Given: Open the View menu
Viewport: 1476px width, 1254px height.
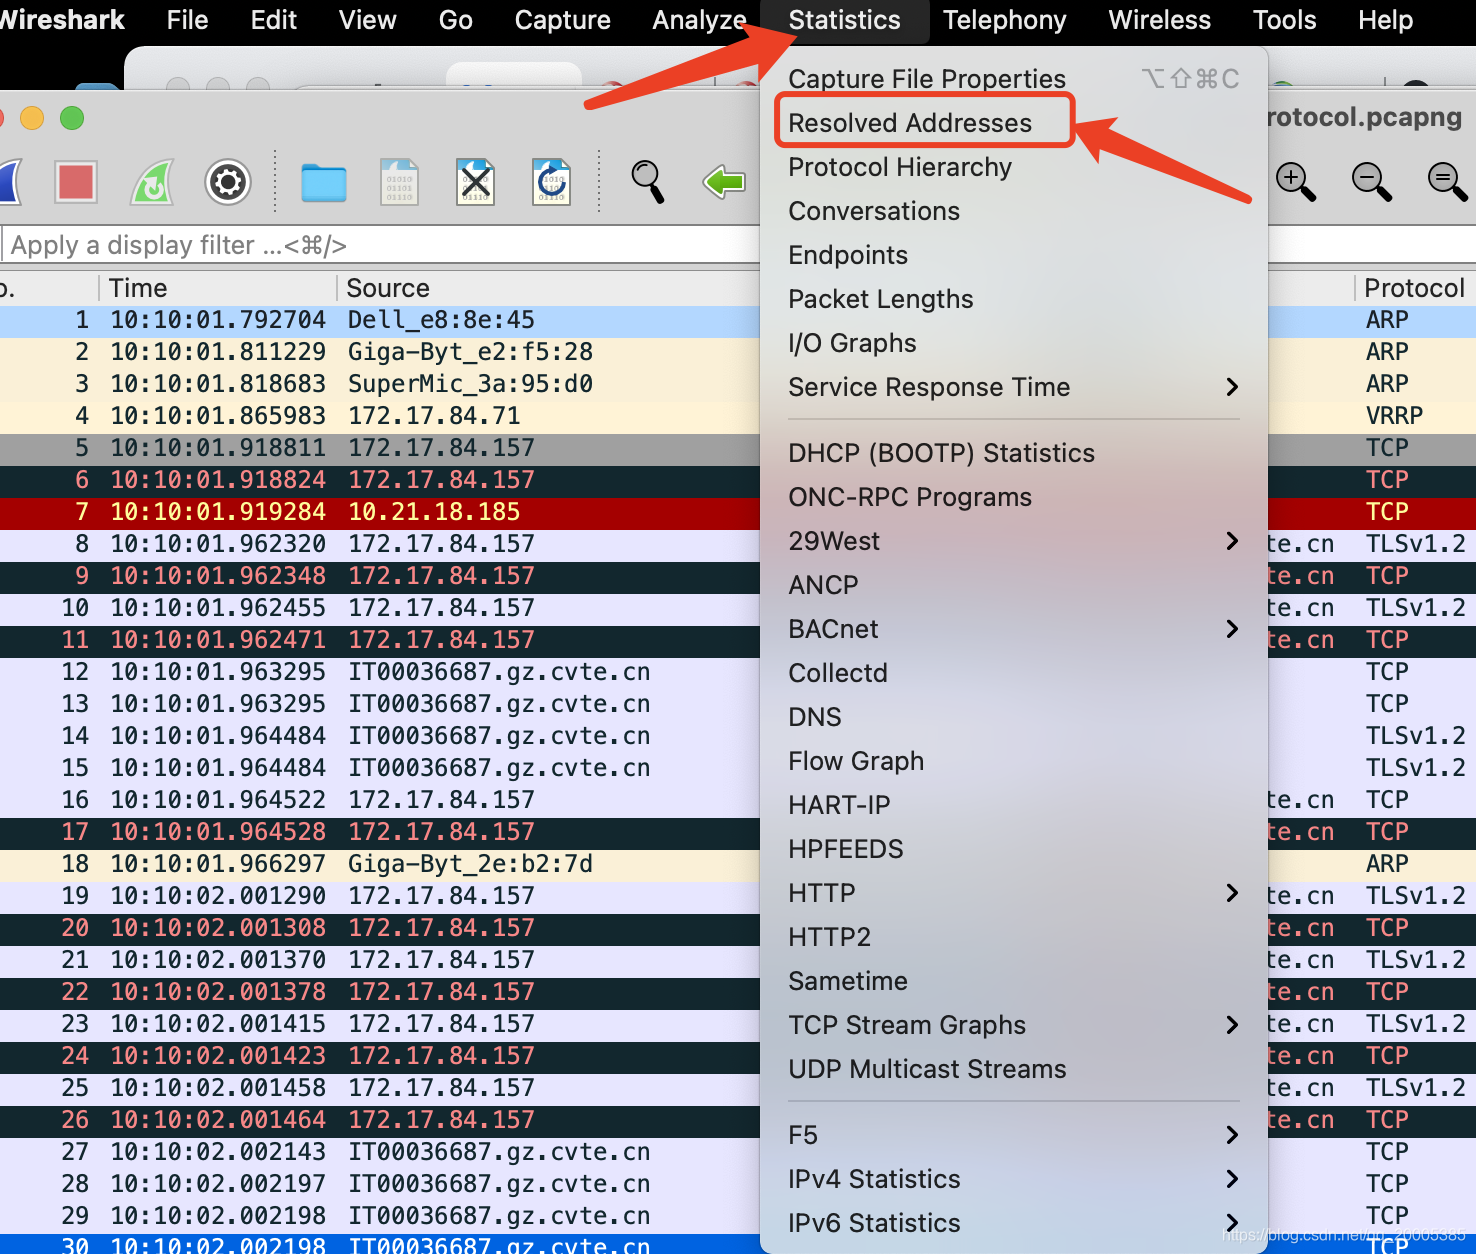Looking at the screenshot, I should click(x=368, y=20).
